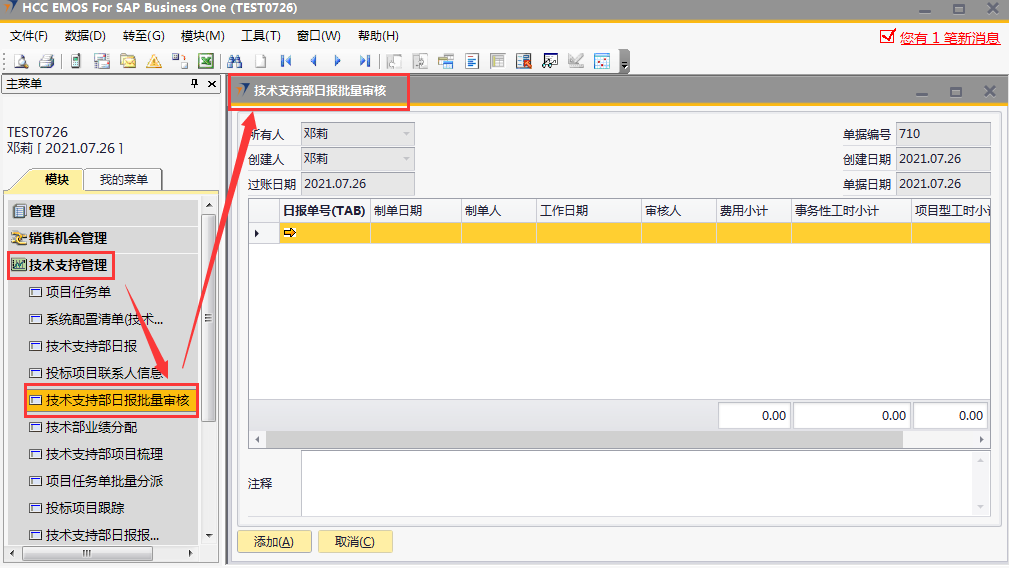Image resolution: width=1009 pixels, height=568 pixels.
Task: Go to the next record arrow
Action: pos(338,61)
